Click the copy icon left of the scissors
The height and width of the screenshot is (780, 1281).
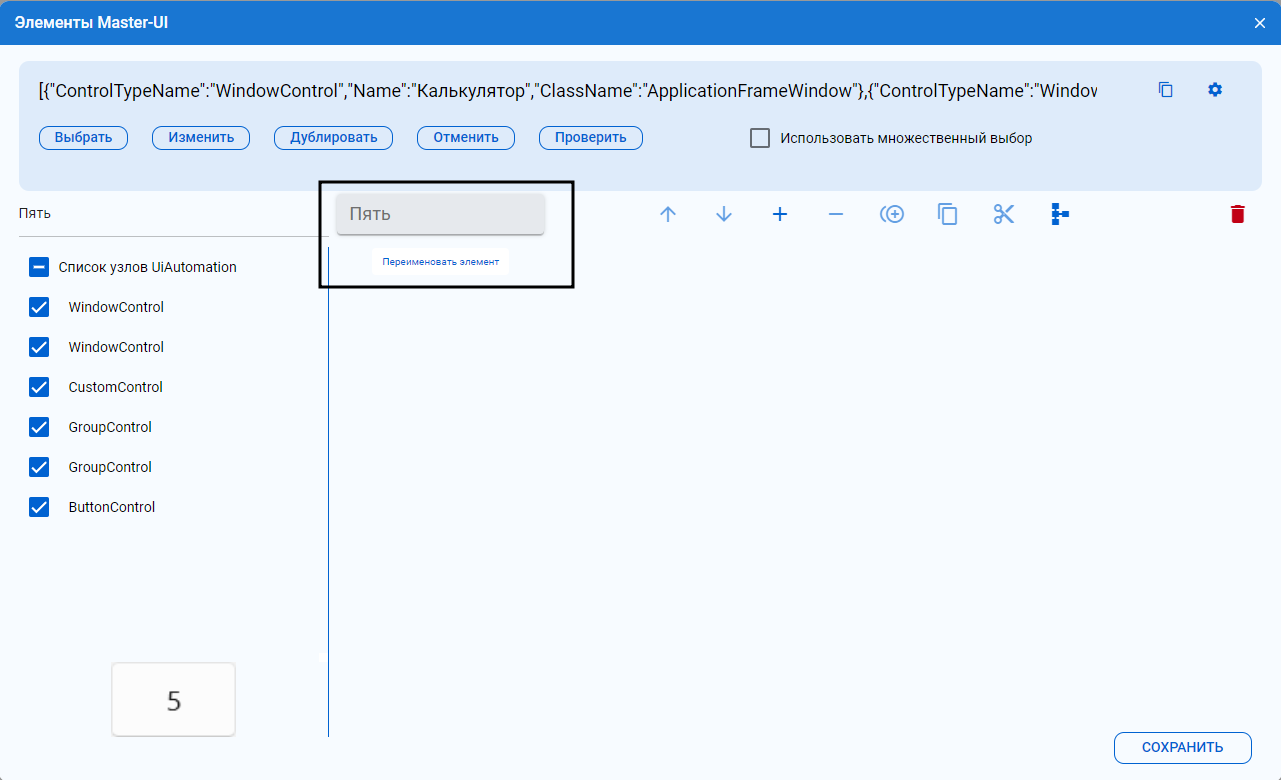tap(948, 214)
